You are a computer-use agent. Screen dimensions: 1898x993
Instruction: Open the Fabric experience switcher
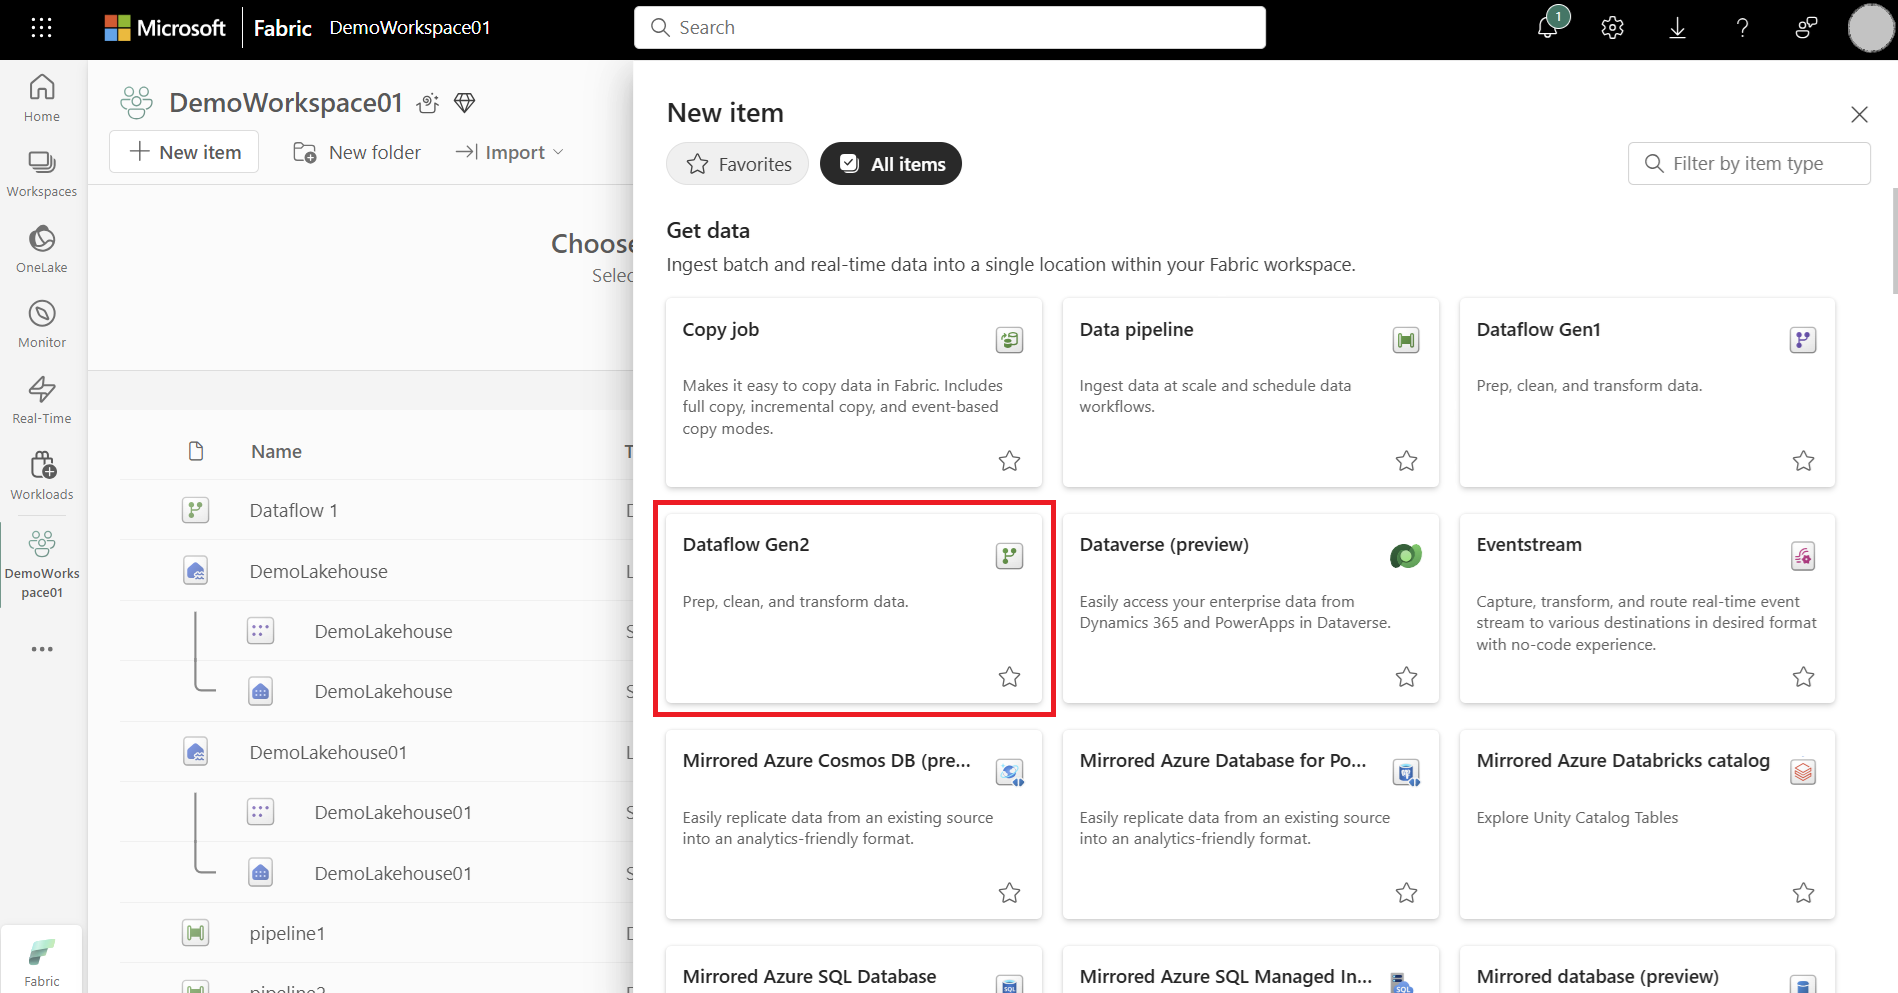[42, 961]
